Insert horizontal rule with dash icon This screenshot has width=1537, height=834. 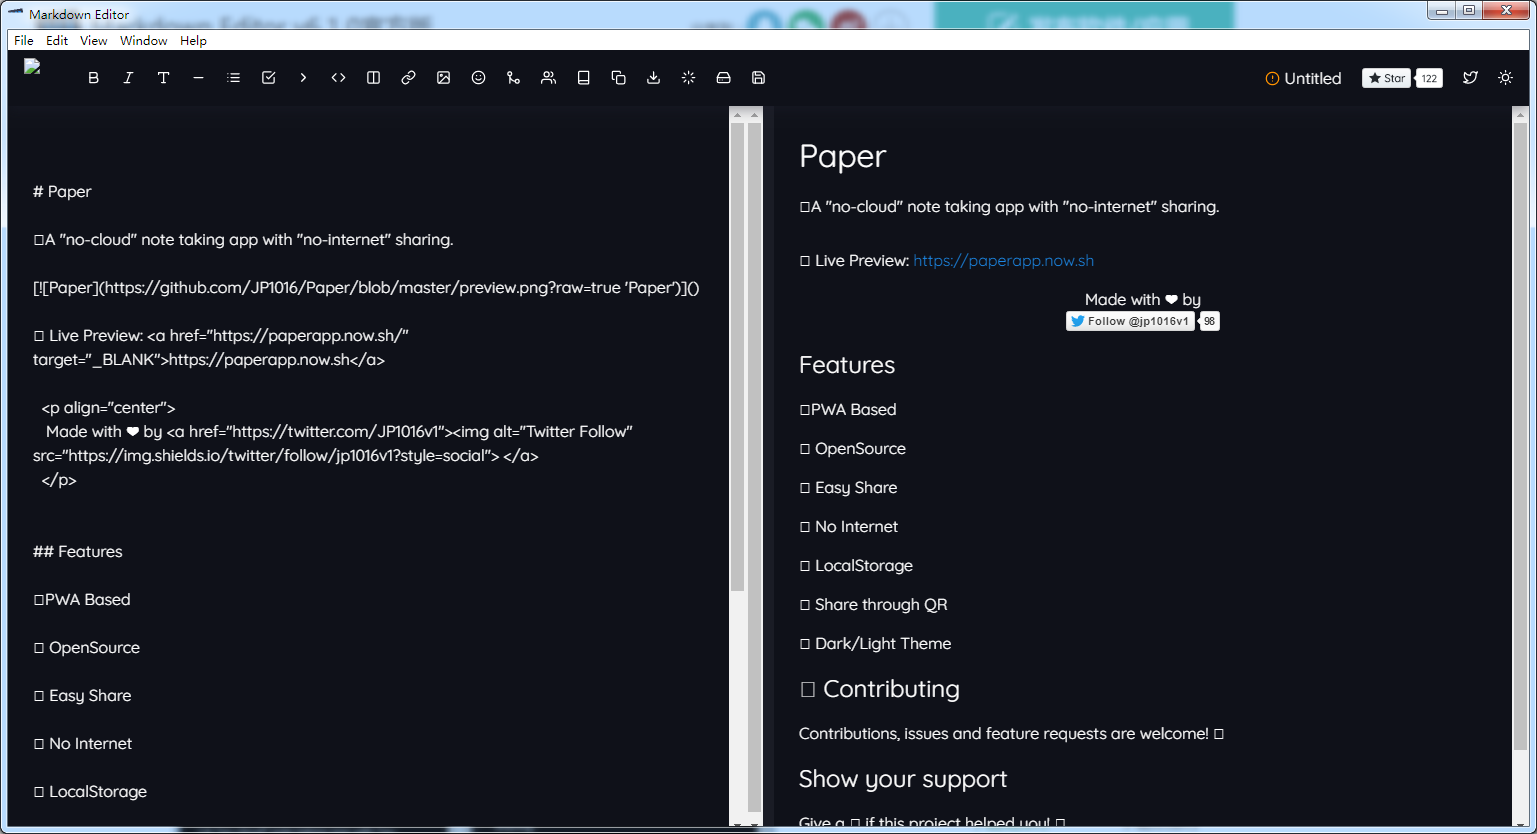coord(198,78)
